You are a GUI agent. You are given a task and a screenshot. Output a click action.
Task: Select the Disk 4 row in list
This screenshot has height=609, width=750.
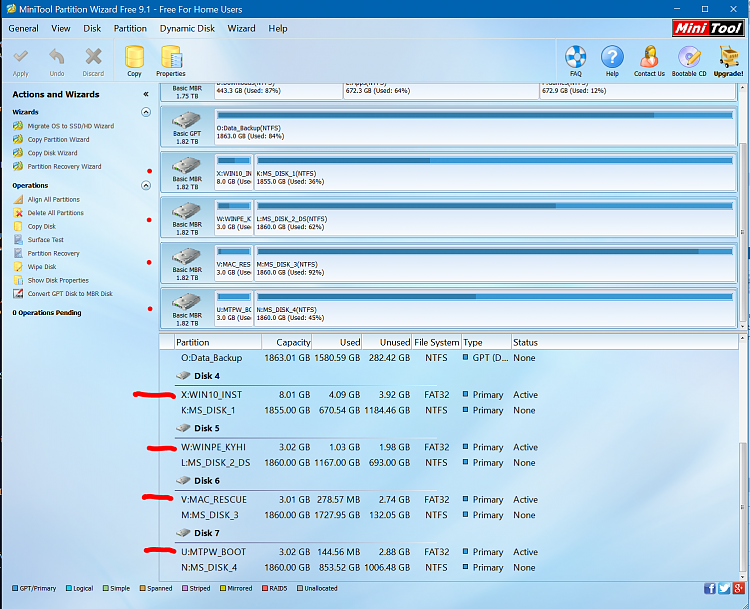point(207,376)
